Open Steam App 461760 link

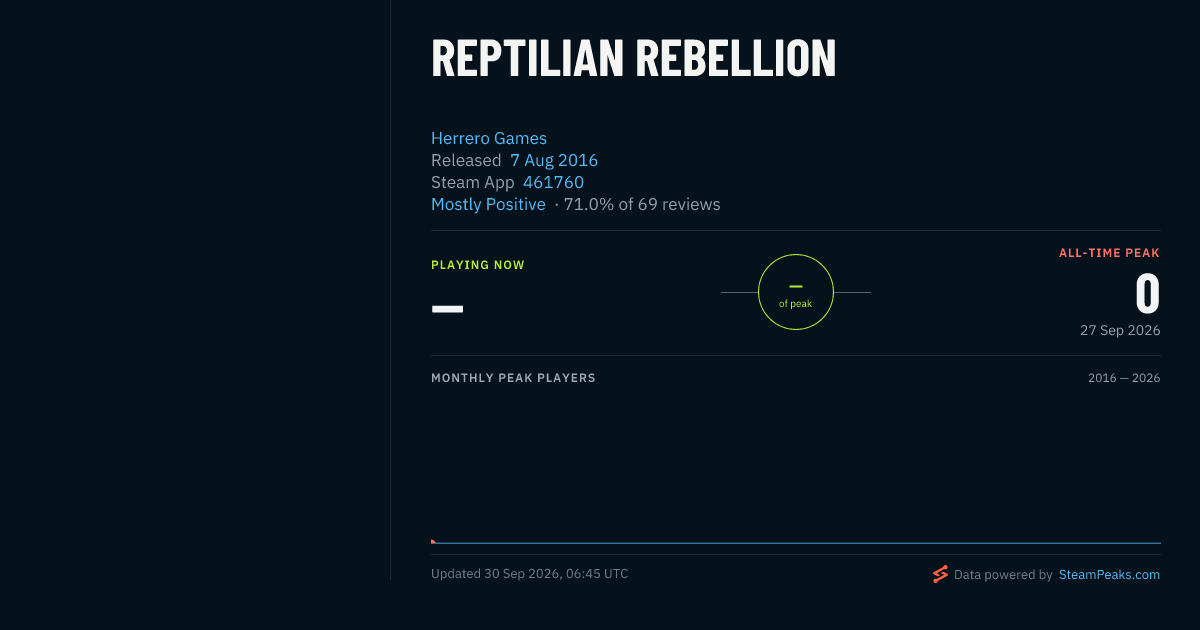(x=553, y=182)
